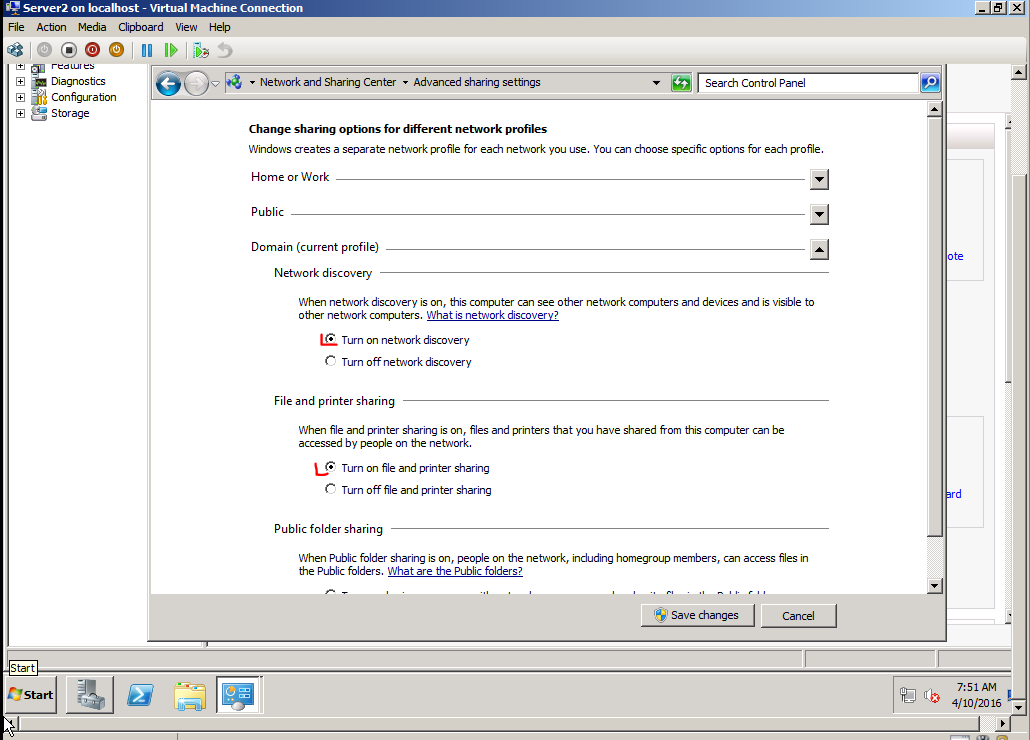The image size is (1030, 740).
Task: Select Turn on file and printer sharing
Action: pyautogui.click(x=330, y=468)
